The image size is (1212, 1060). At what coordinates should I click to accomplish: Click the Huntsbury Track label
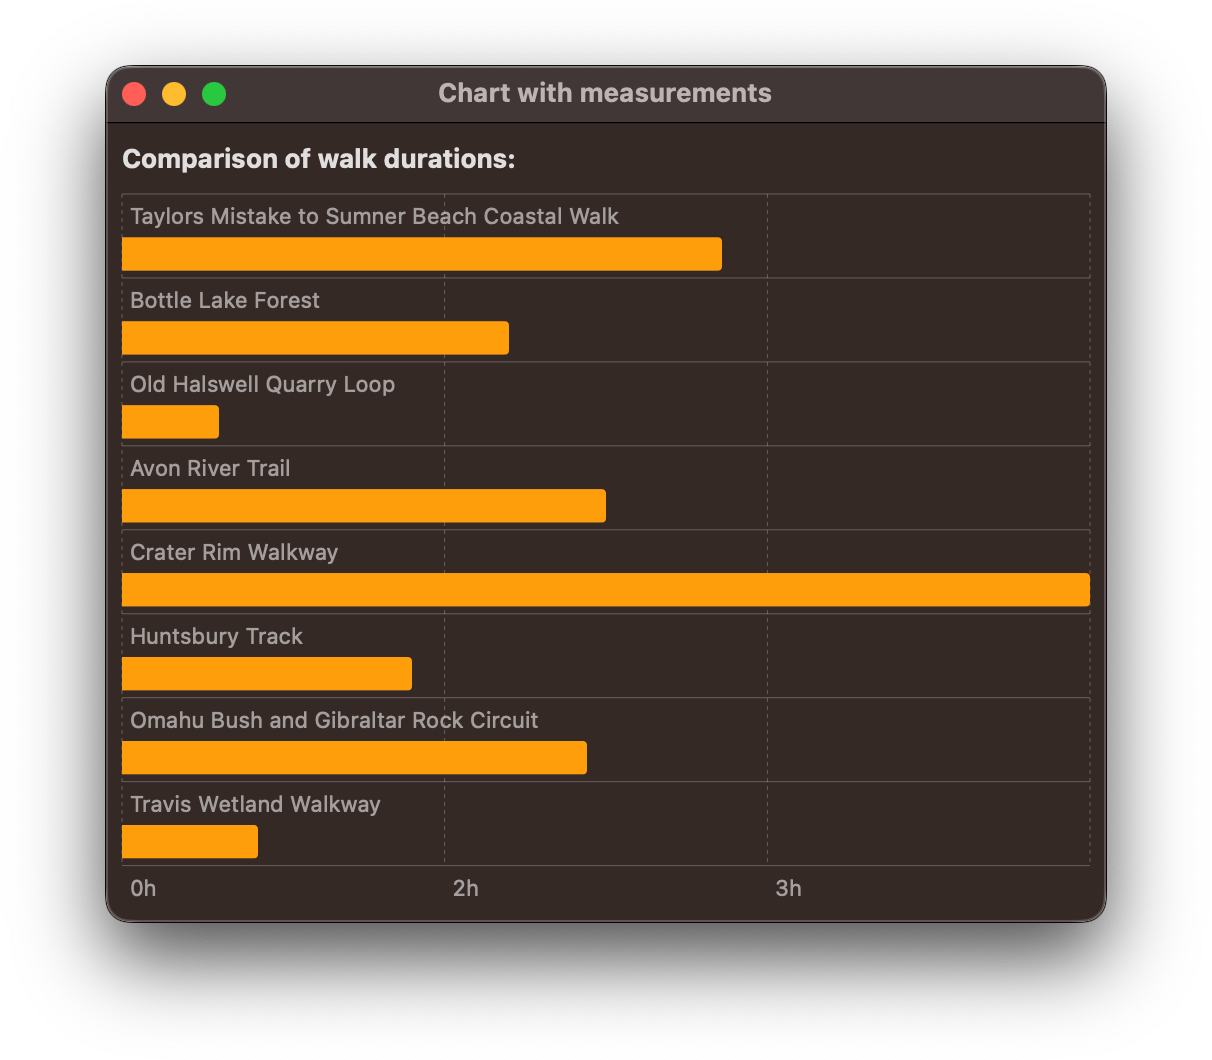[x=216, y=636]
